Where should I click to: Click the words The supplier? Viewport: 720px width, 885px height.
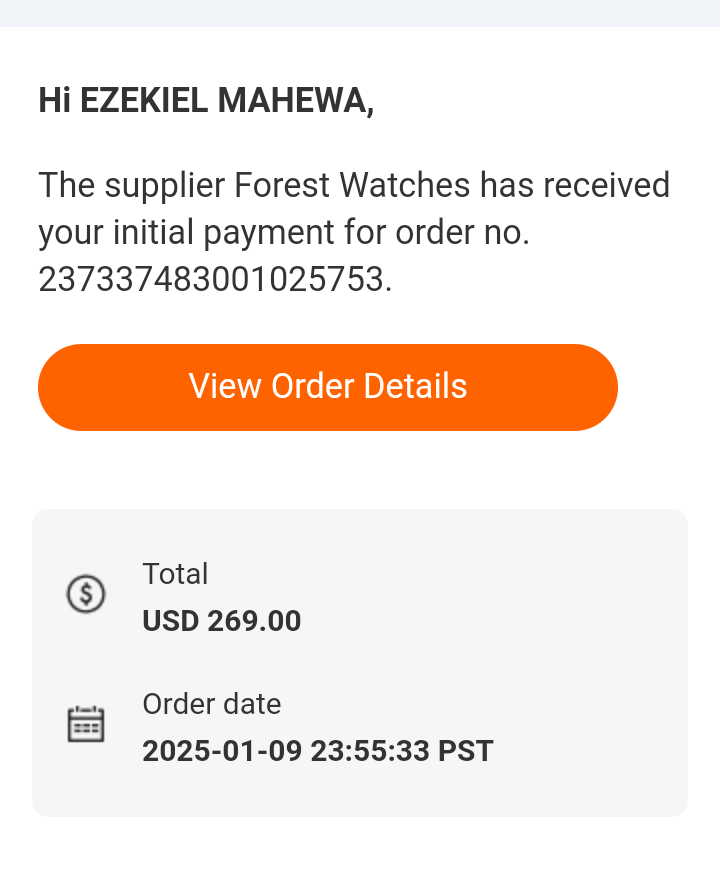point(132,185)
